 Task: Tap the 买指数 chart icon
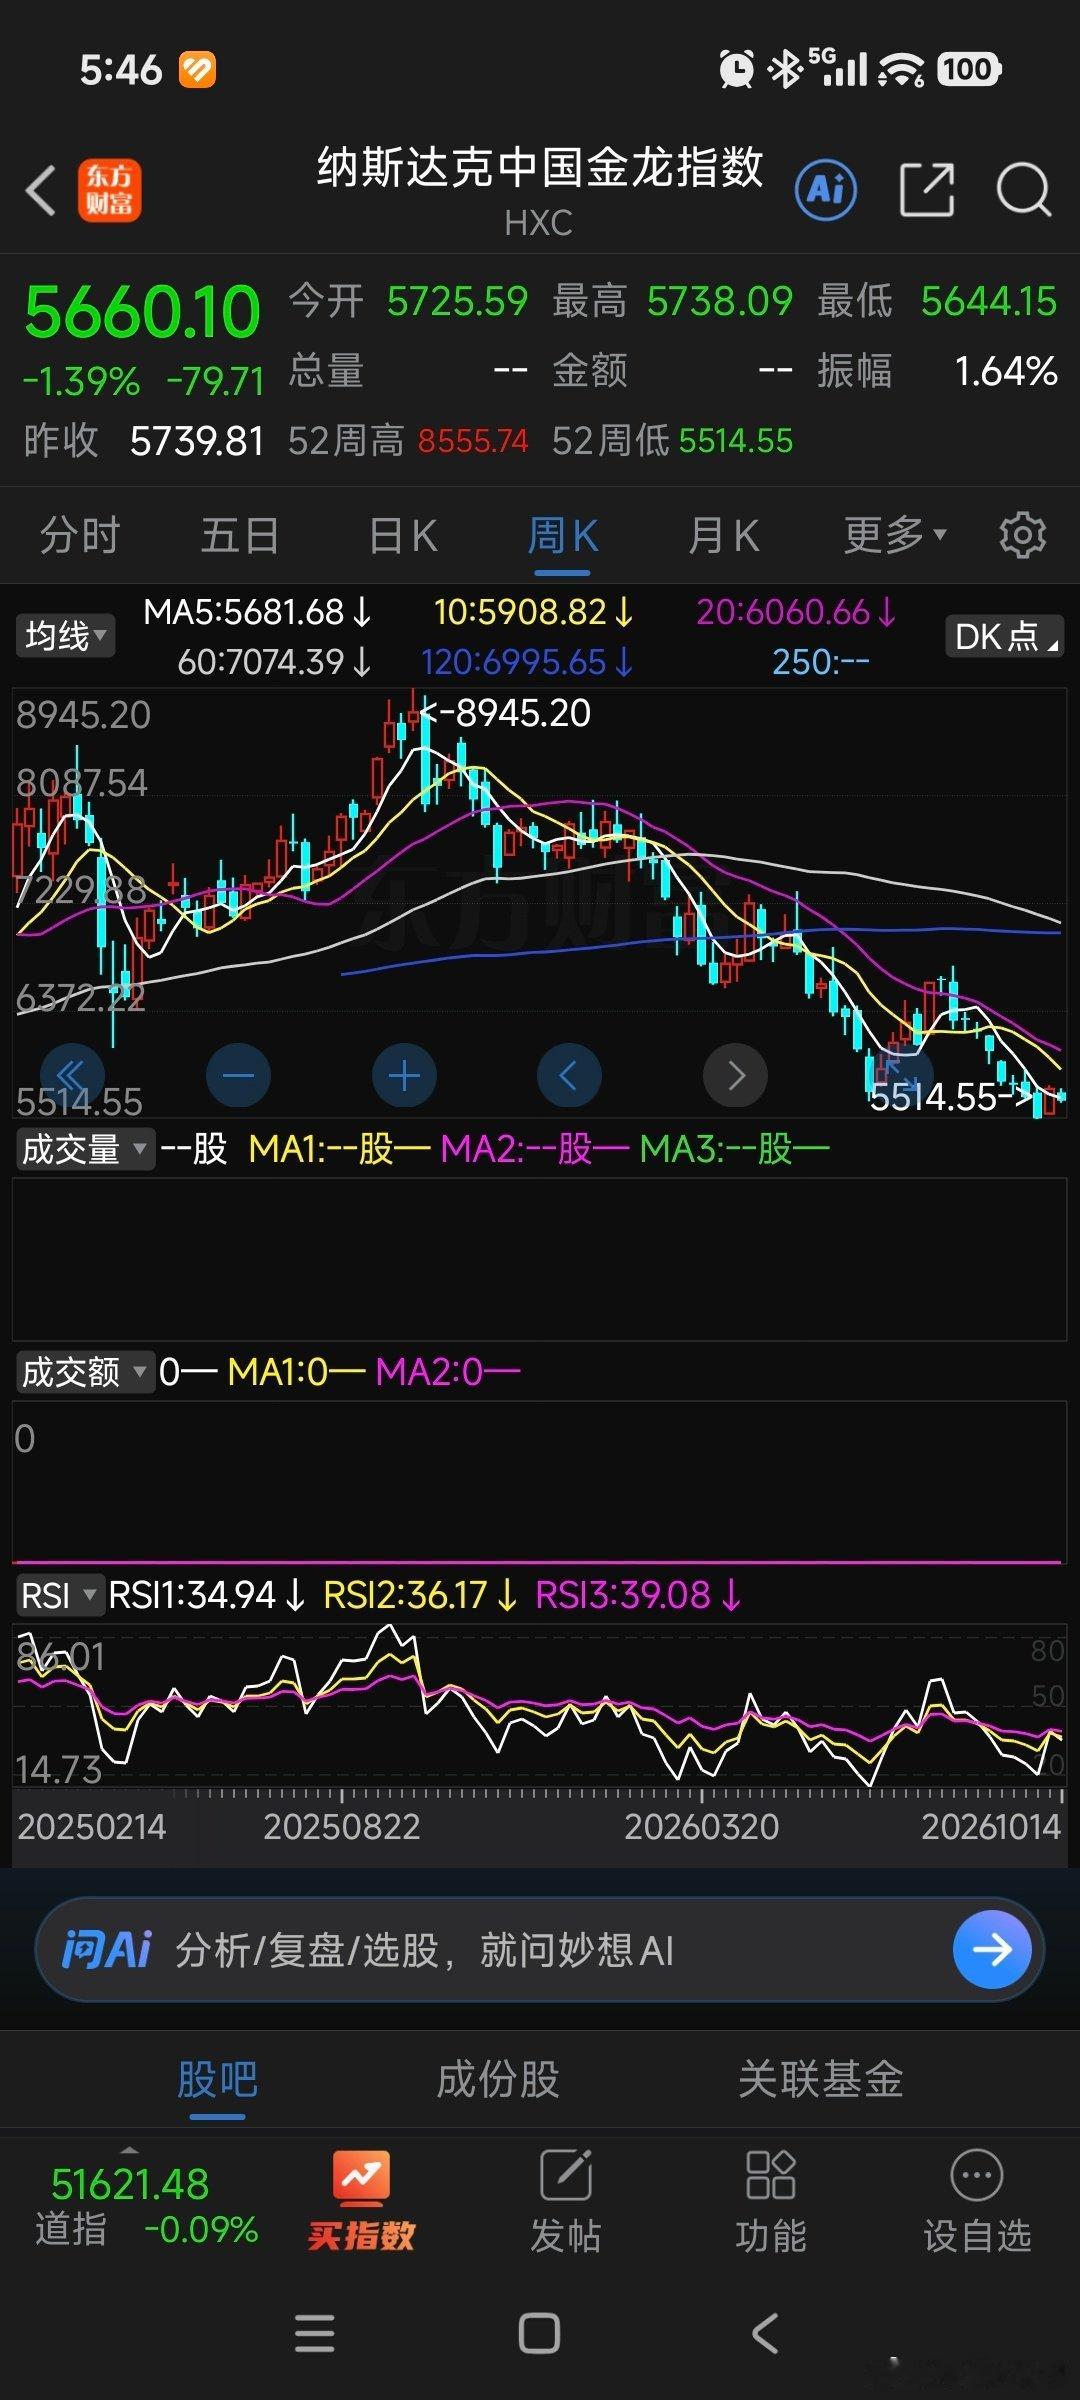tap(361, 2177)
